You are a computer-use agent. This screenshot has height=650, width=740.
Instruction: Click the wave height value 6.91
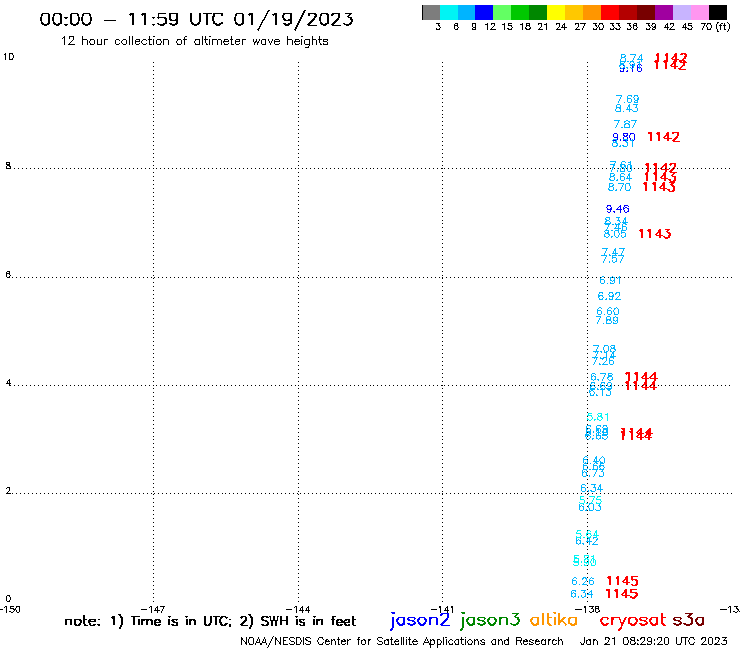pyautogui.click(x=610, y=280)
